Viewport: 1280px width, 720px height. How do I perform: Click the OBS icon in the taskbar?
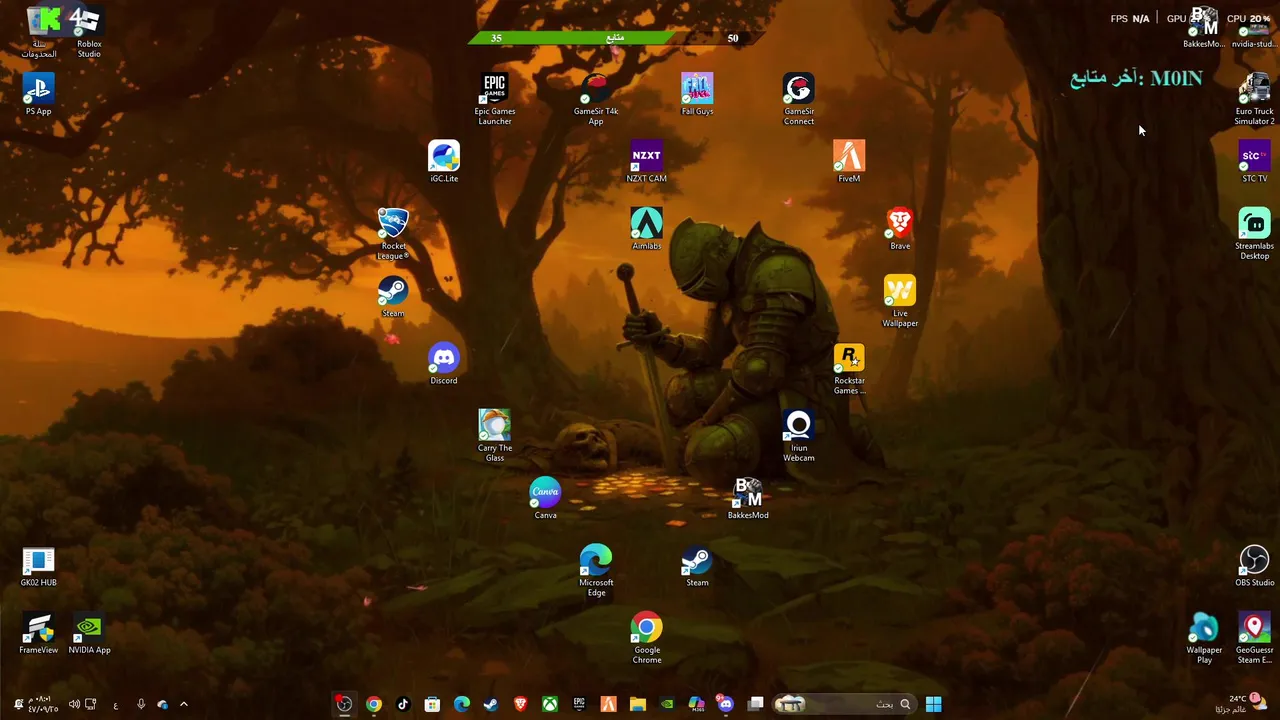click(x=344, y=704)
